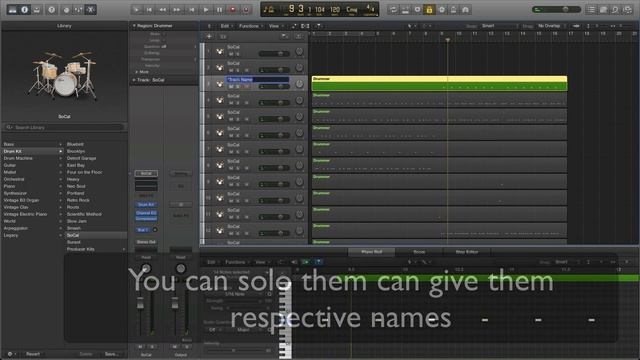Toggle the Editors scissors button in the toolbar
The width and height of the screenshot is (640, 360).
(x=91, y=9)
